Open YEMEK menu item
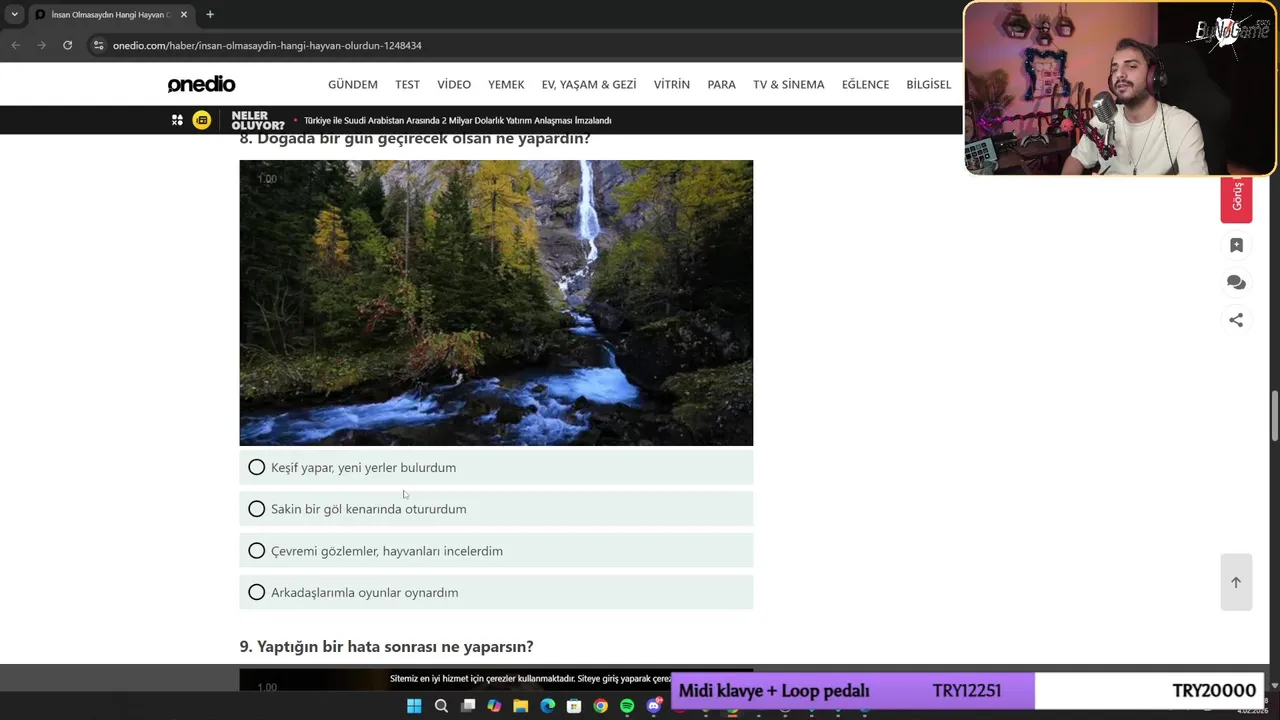Image resolution: width=1280 pixels, height=720 pixels. tap(506, 84)
